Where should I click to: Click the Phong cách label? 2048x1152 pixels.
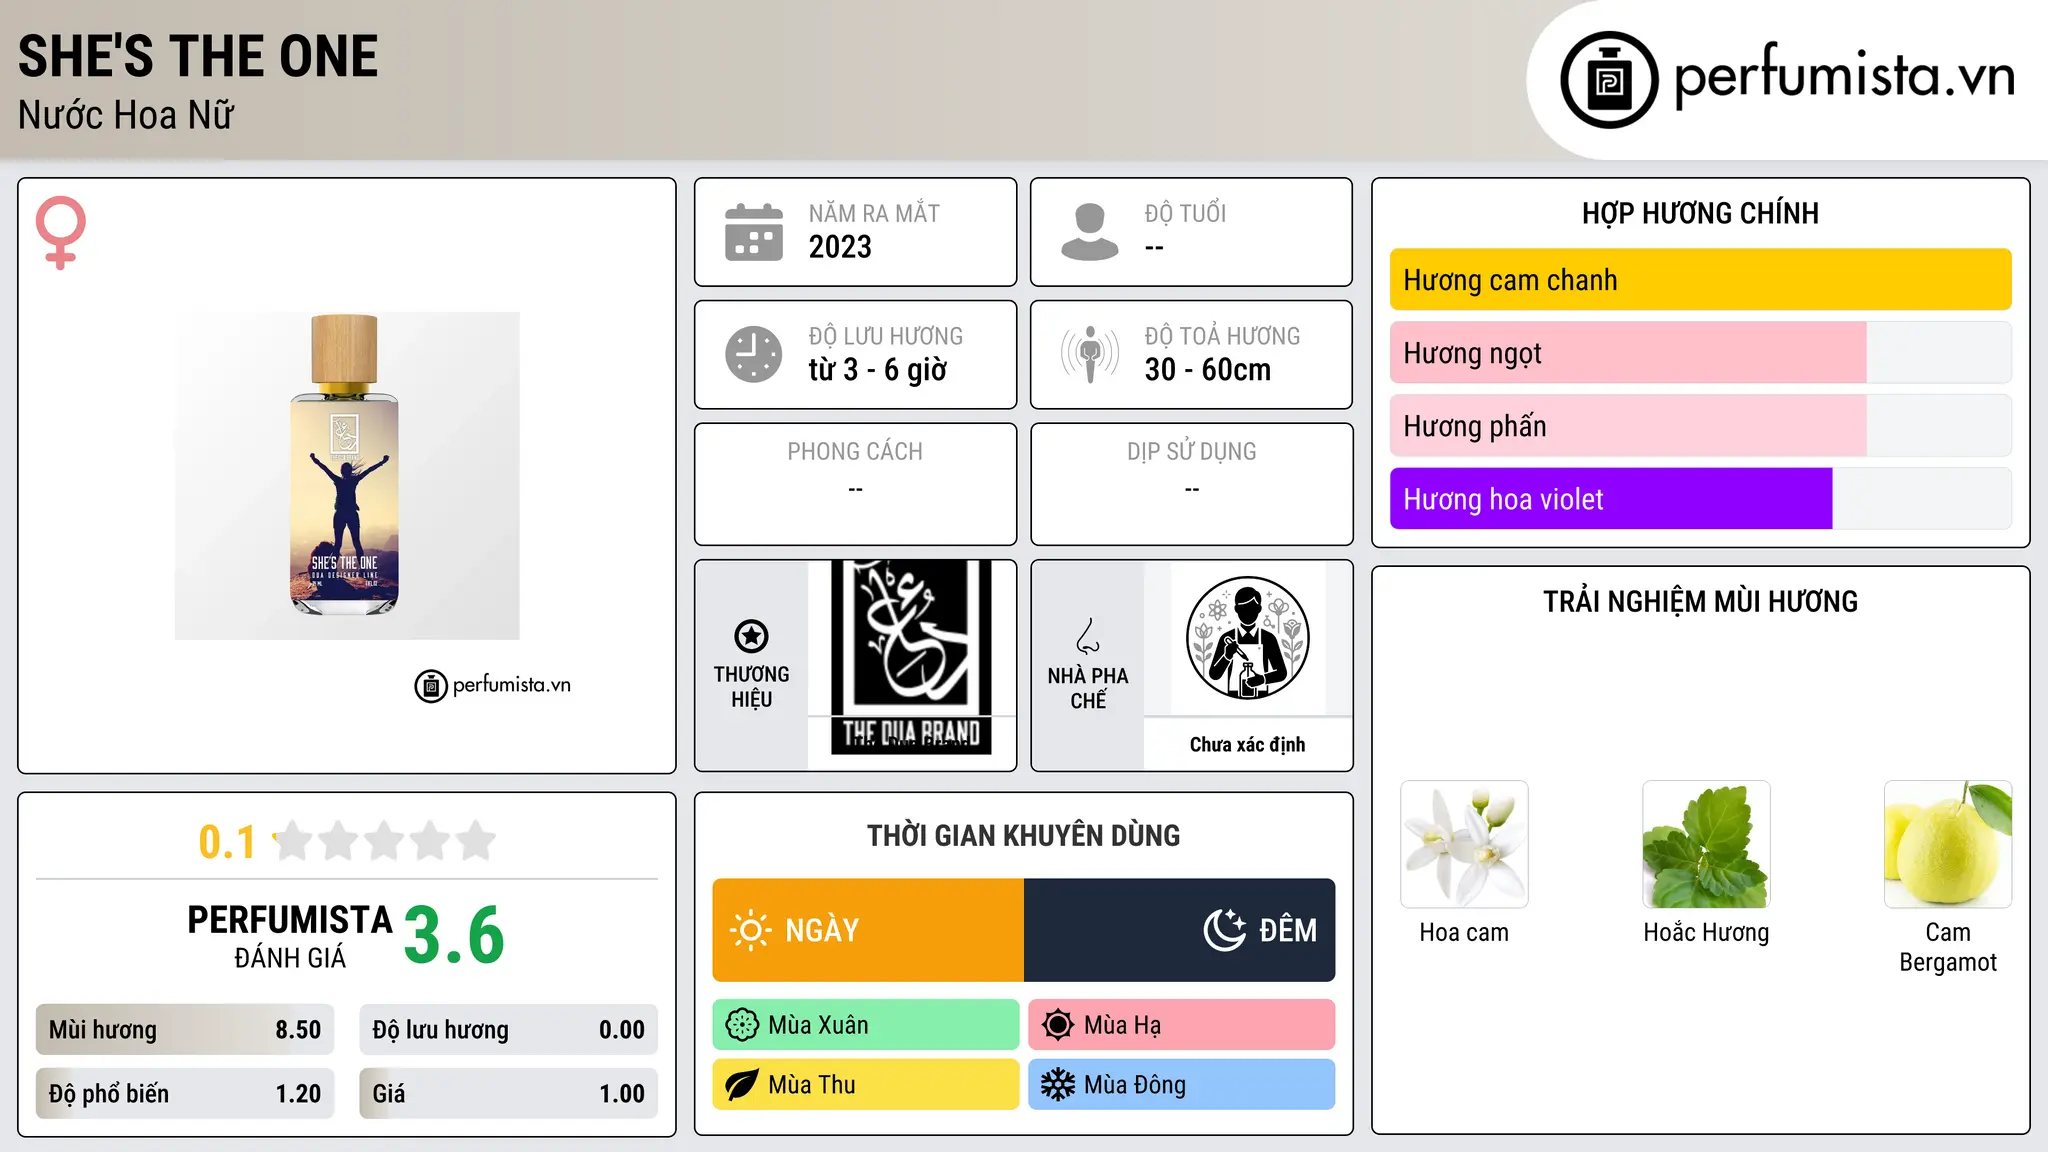[x=855, y=452]
